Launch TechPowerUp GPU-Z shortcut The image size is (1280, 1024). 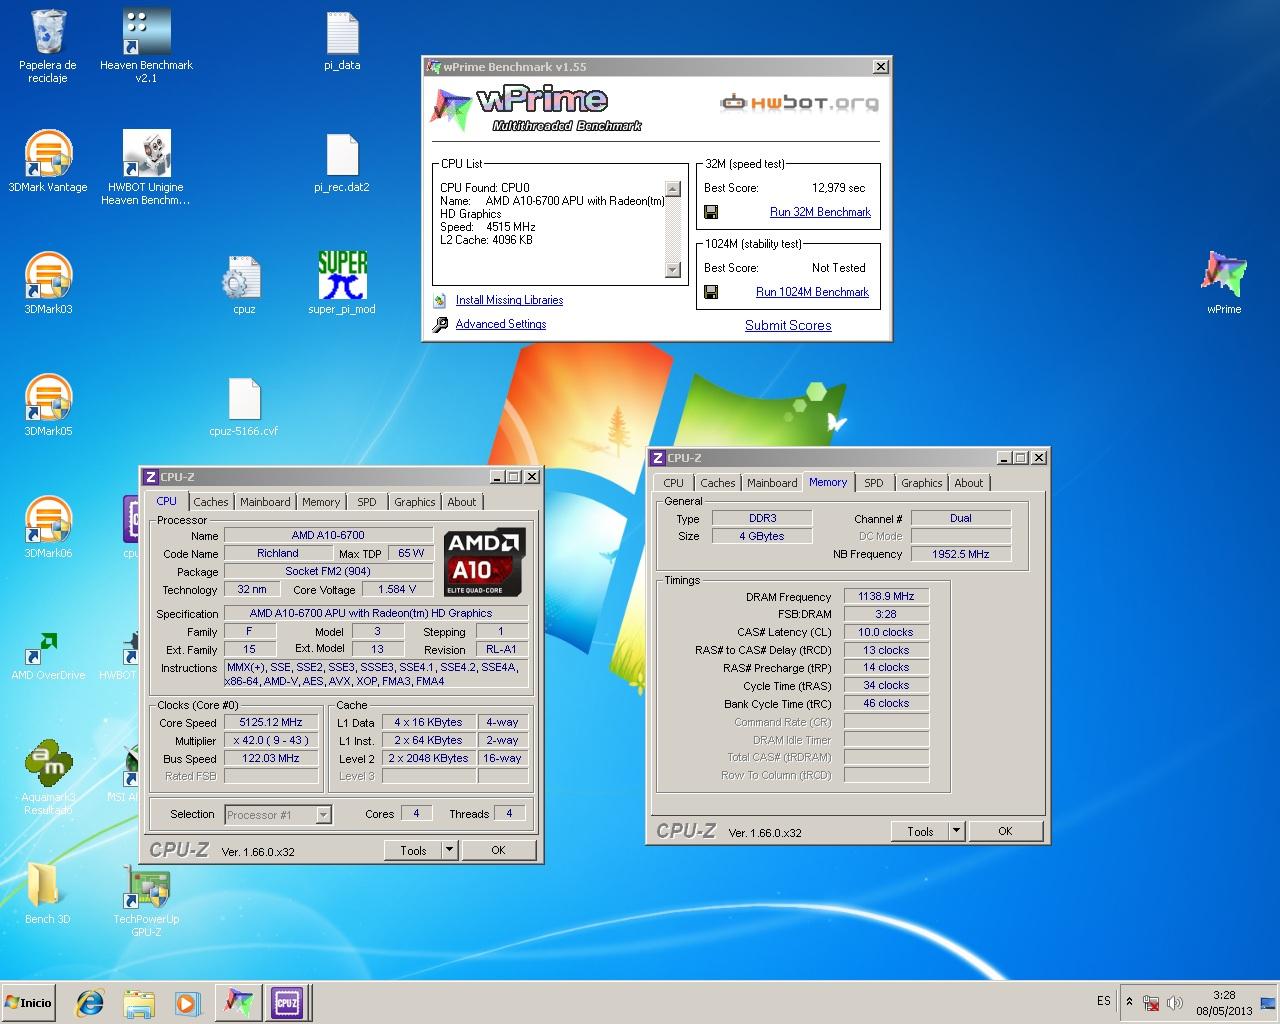(146, 902)
